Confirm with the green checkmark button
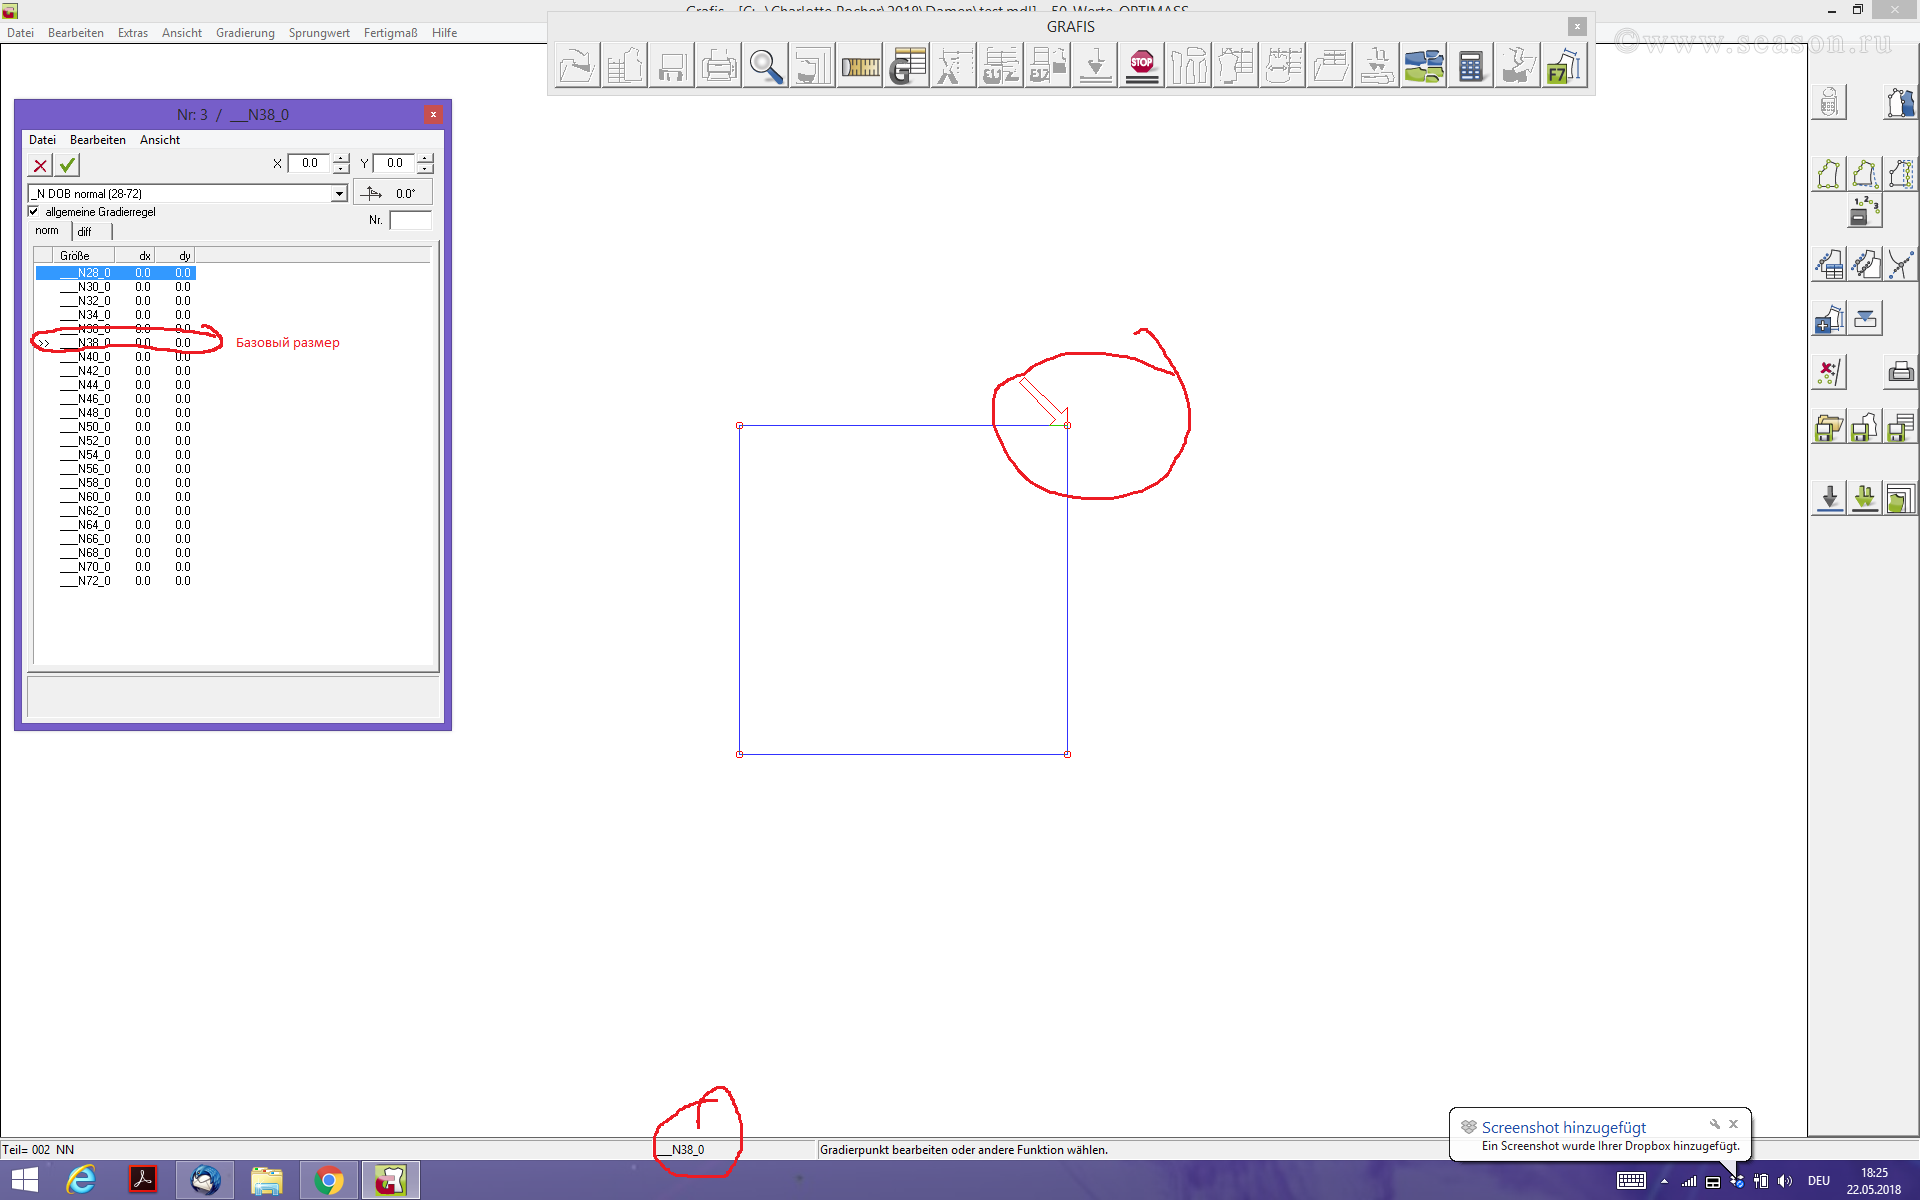The image size is (1920, 1200). pyautogui.click(x=68, y=165)
